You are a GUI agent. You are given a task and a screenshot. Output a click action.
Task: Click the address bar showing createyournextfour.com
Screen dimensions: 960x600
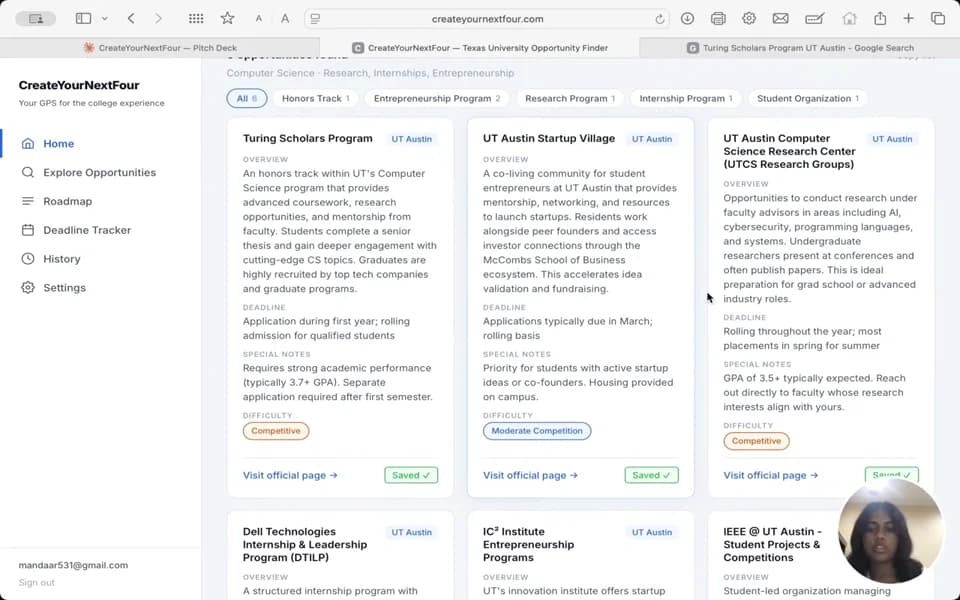coord(487,19)
